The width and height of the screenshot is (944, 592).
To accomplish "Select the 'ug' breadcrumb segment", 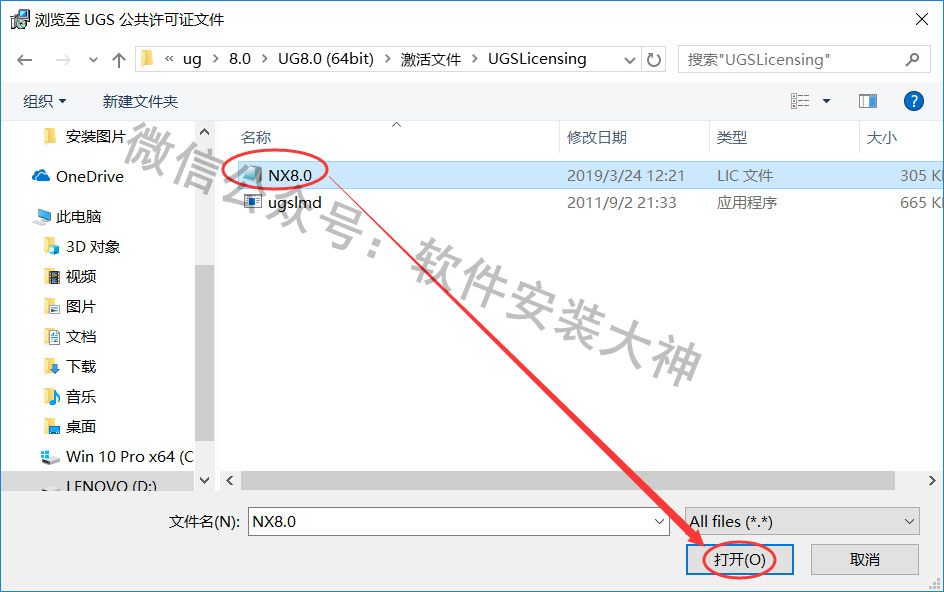I will [192, 59].
